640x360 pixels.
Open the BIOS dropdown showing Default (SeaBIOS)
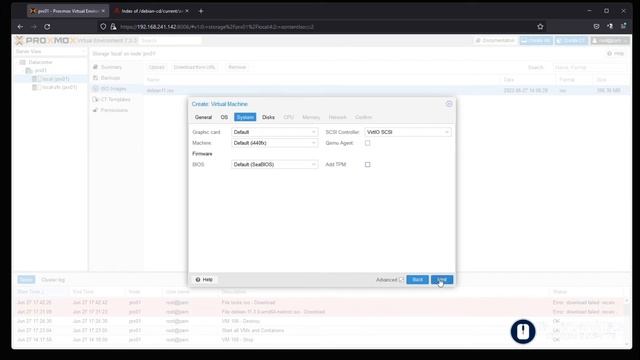[x=274, y=164]
